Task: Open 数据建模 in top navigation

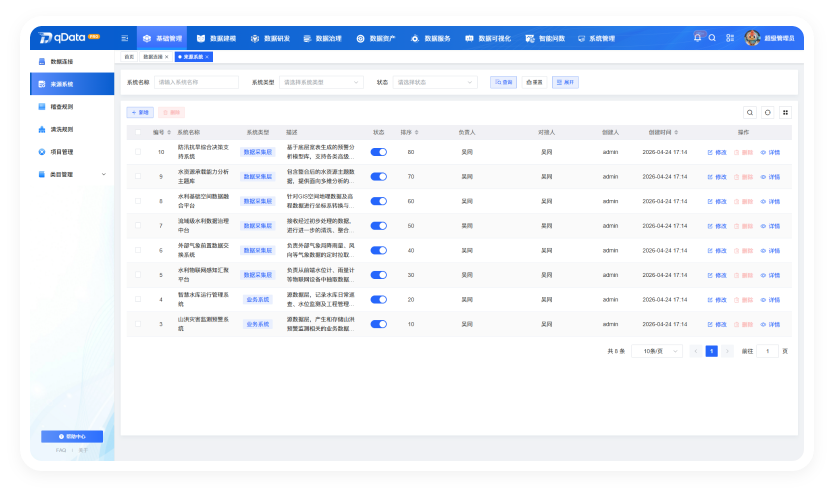Action: (x=216, y=38)
